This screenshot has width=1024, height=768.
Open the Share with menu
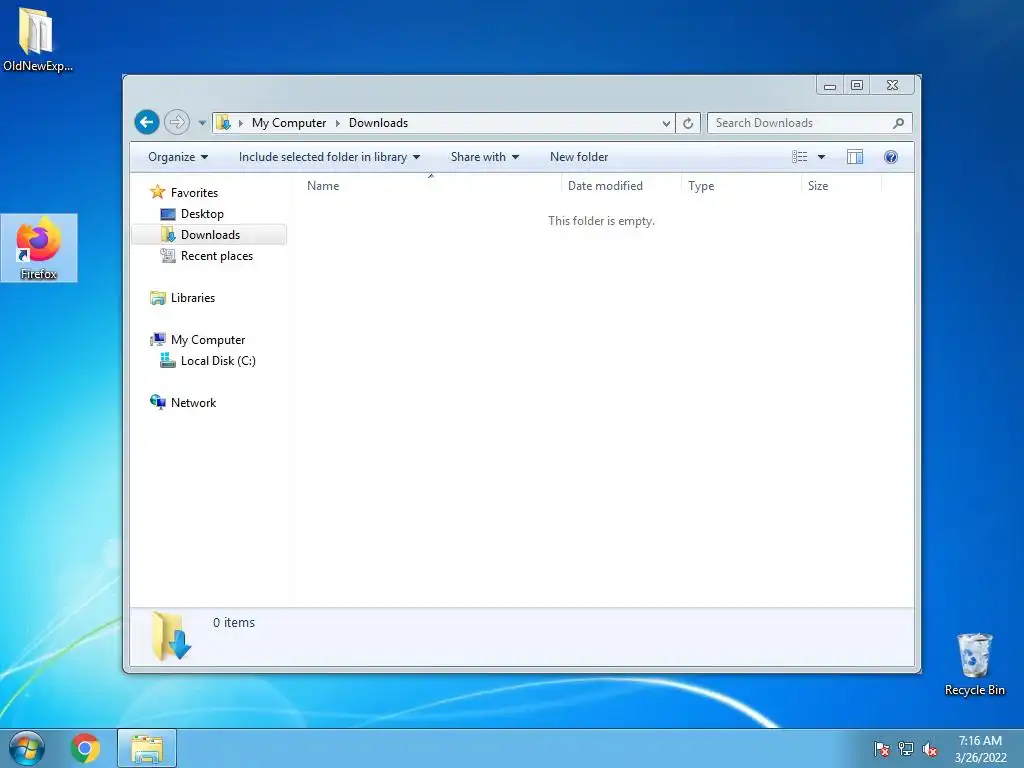point(485,157)
